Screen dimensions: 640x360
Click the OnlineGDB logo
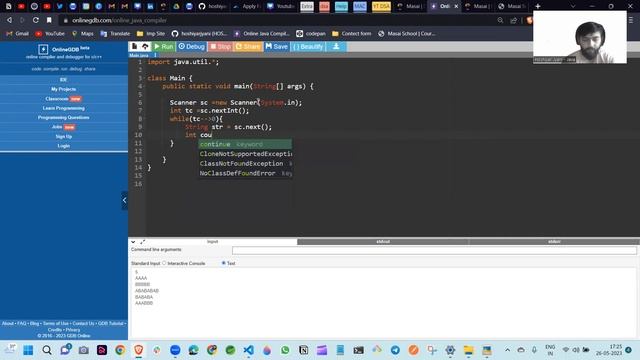pyautogui.click(x=64, y=49)
